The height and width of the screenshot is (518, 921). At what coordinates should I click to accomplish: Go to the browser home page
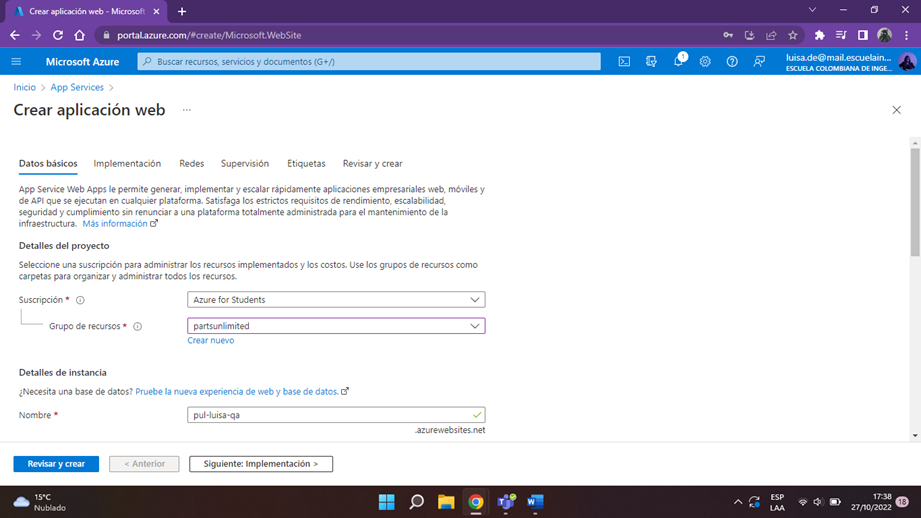coord(79,35)
